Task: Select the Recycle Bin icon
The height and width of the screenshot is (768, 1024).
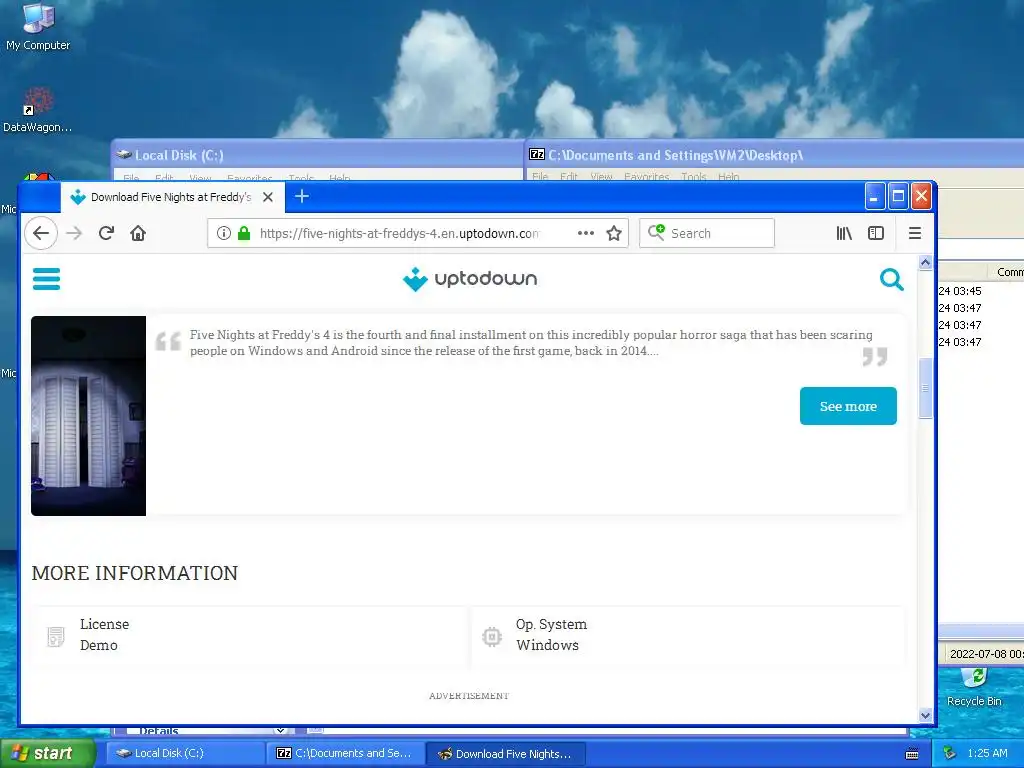Action: [x=974, y=687]
